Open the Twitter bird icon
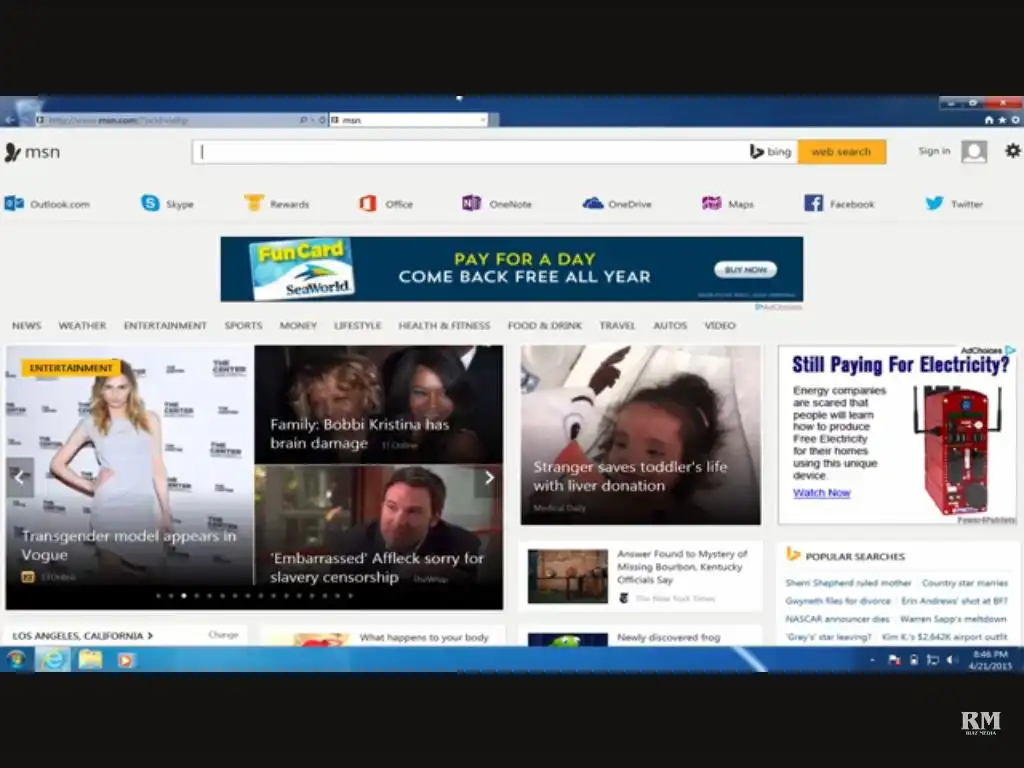Screen dimensions: 1024x768 [x=934, y=203]
